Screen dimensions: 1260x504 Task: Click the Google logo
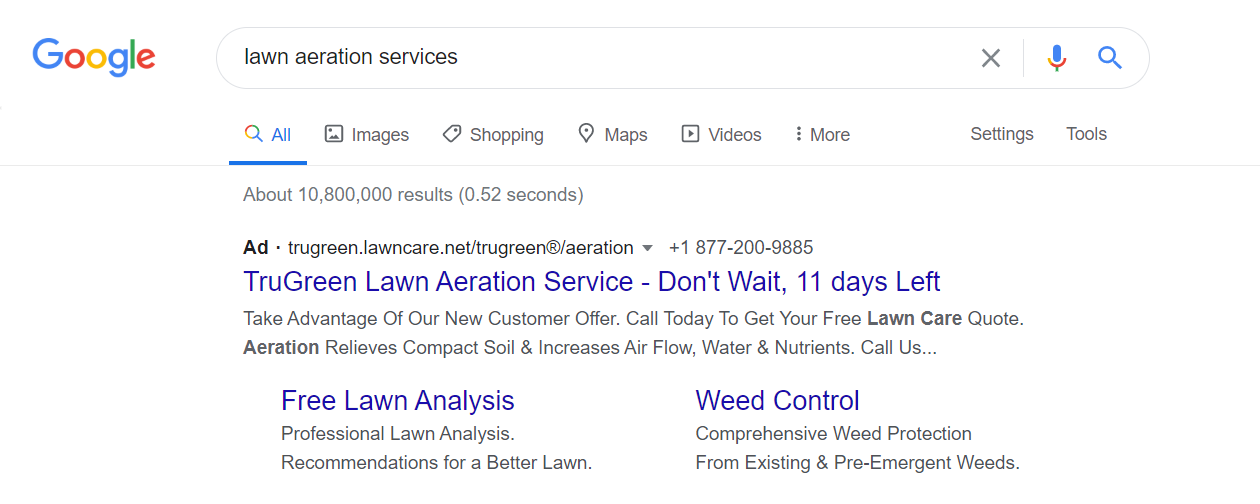pos(94,58)
